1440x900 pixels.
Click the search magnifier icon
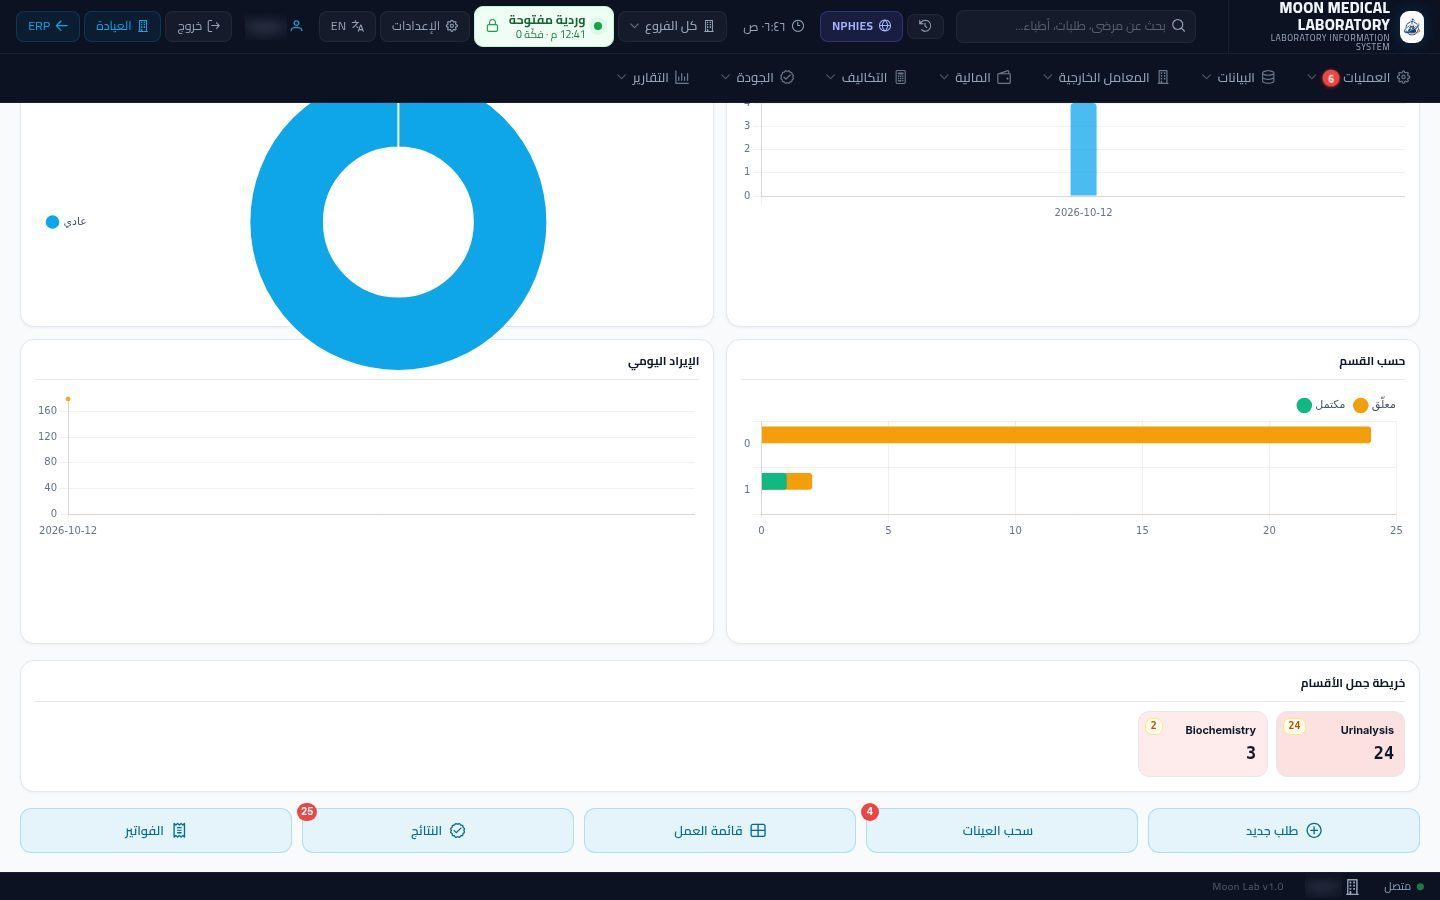pos(1178,26)
